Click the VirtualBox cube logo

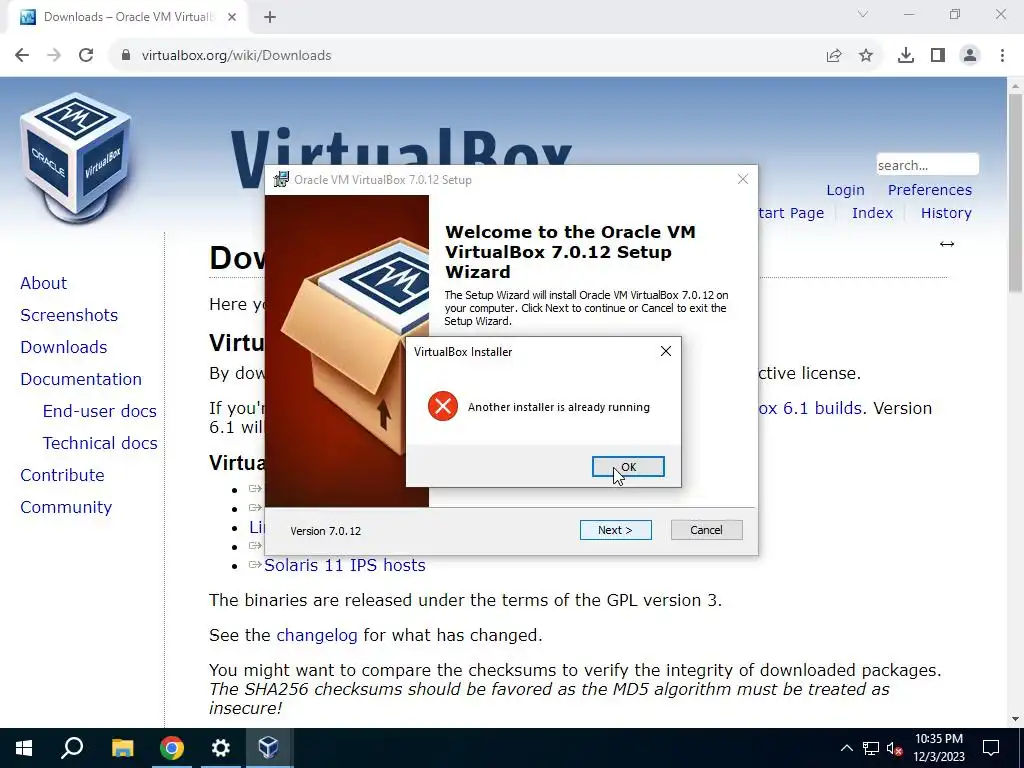pos(76,157)
